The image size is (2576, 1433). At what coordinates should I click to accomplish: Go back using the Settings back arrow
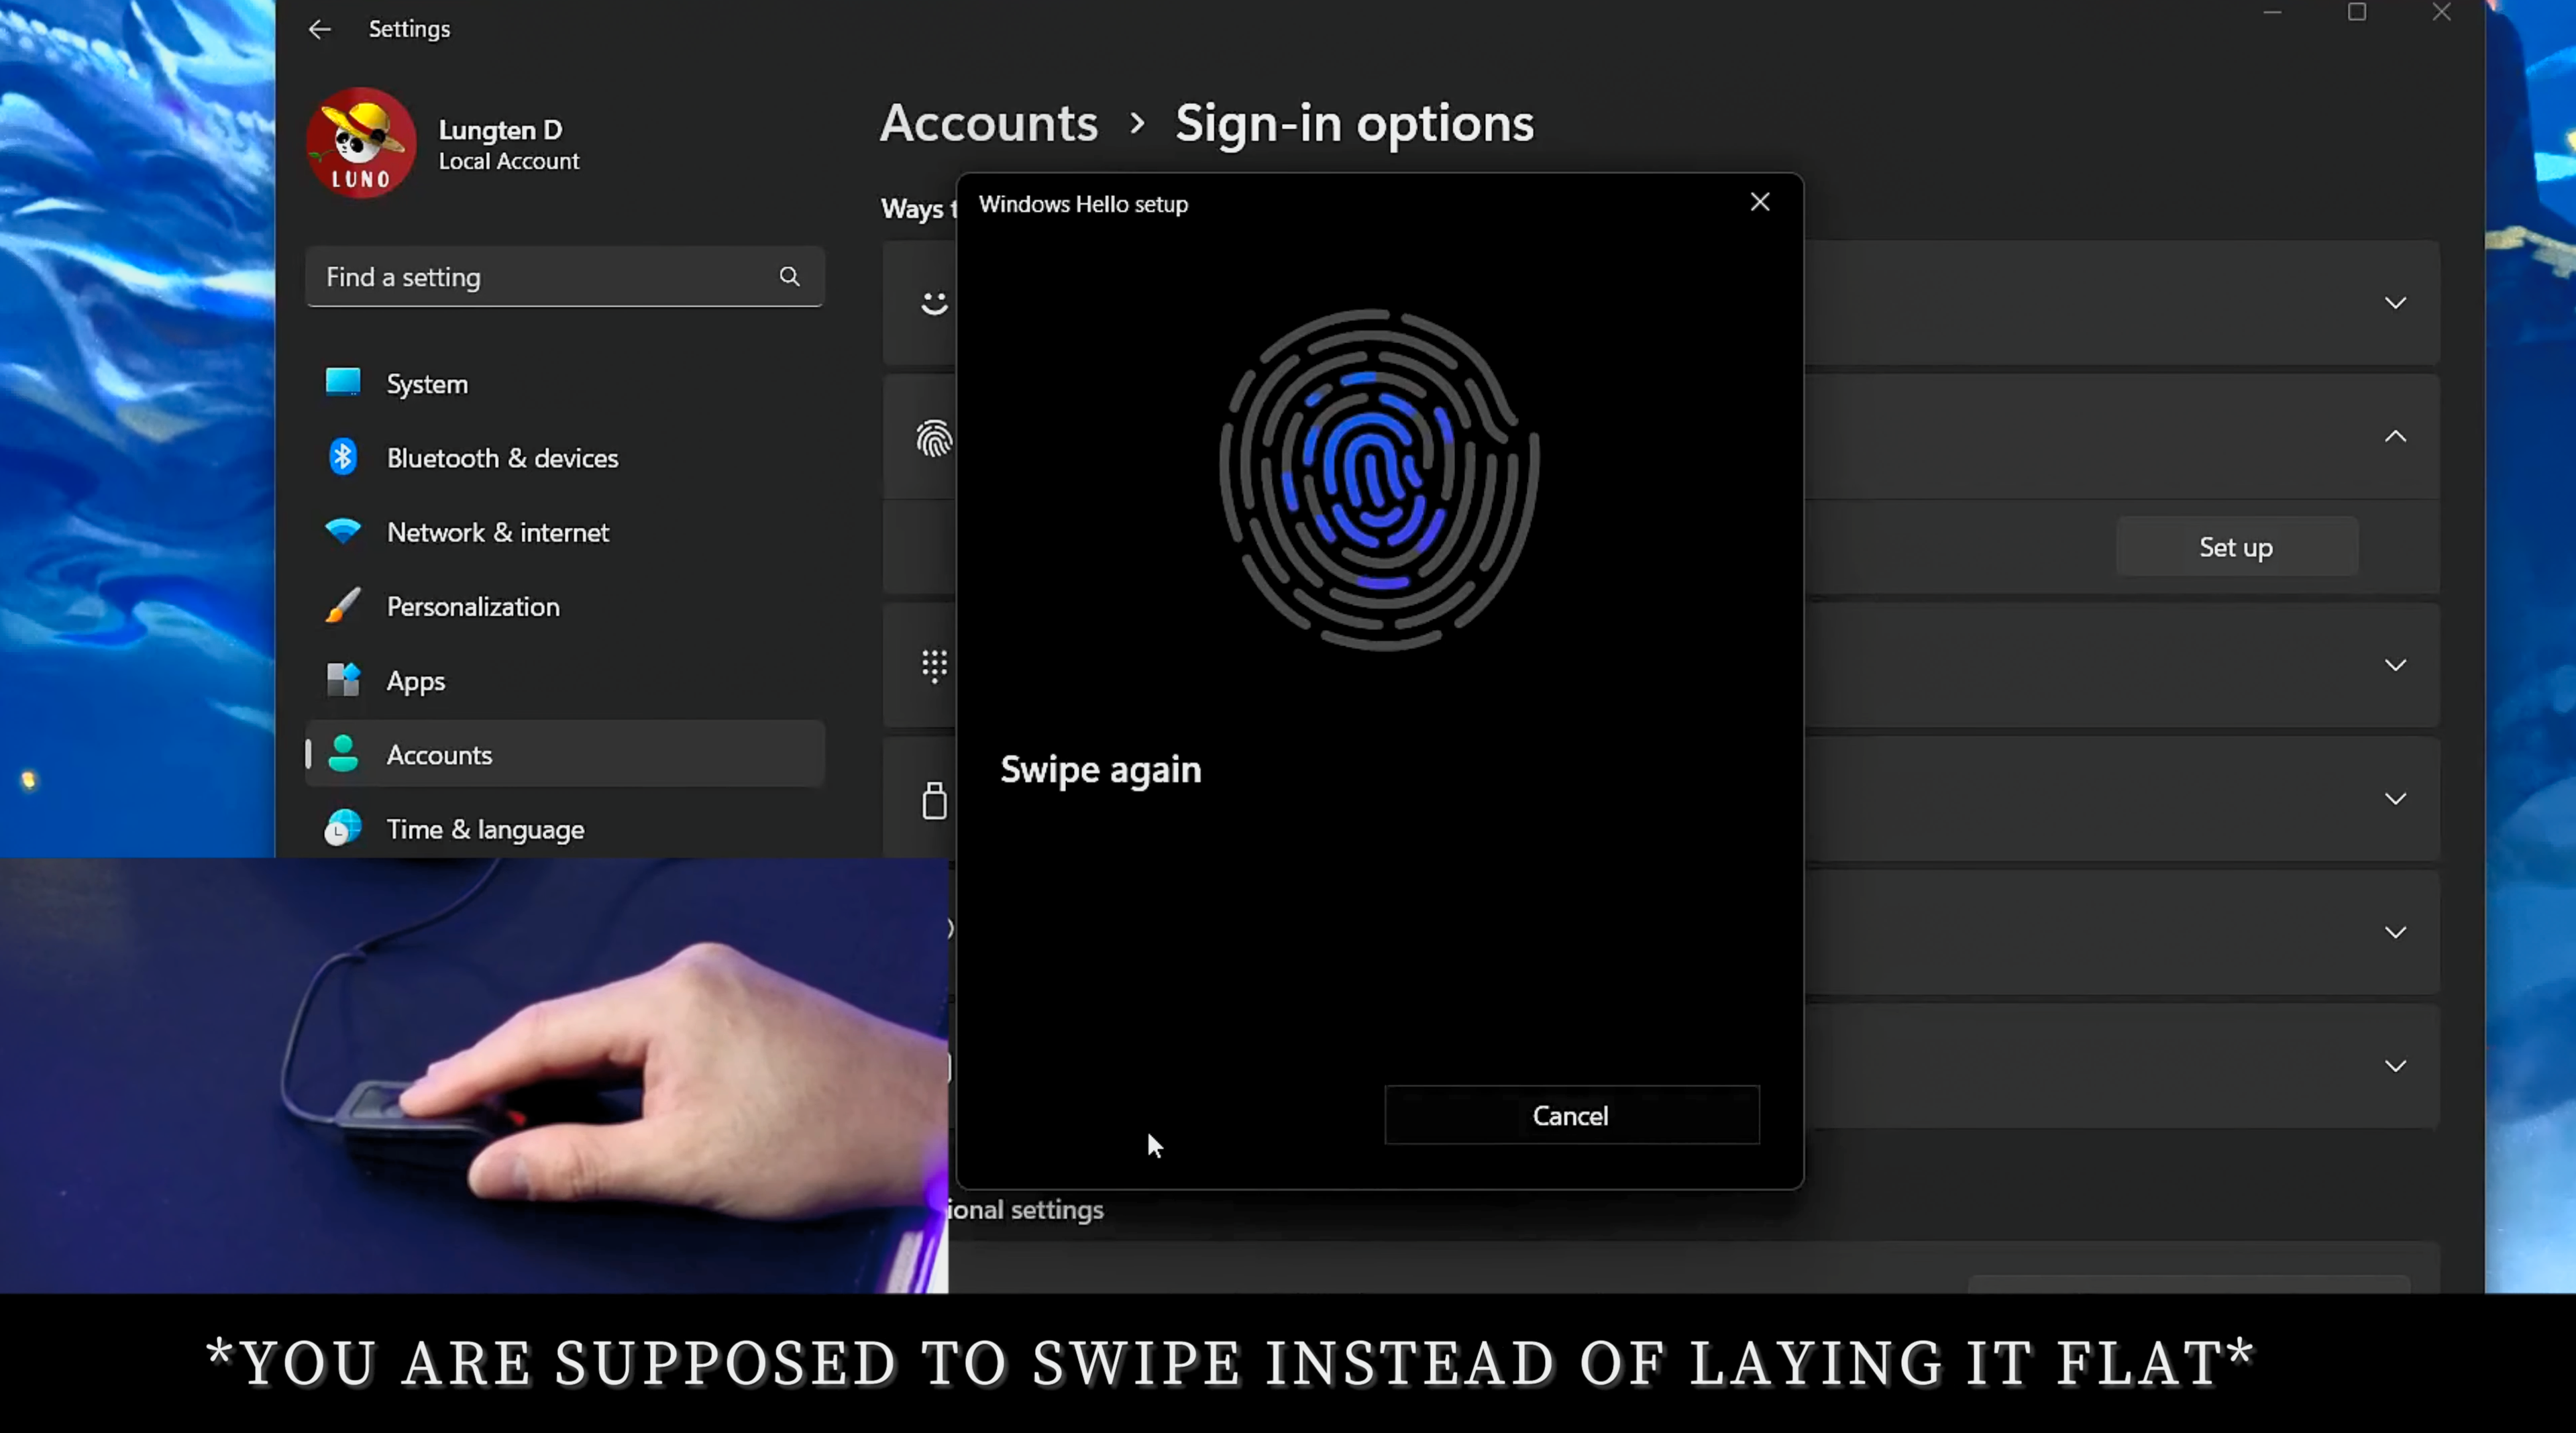point(319,29)
